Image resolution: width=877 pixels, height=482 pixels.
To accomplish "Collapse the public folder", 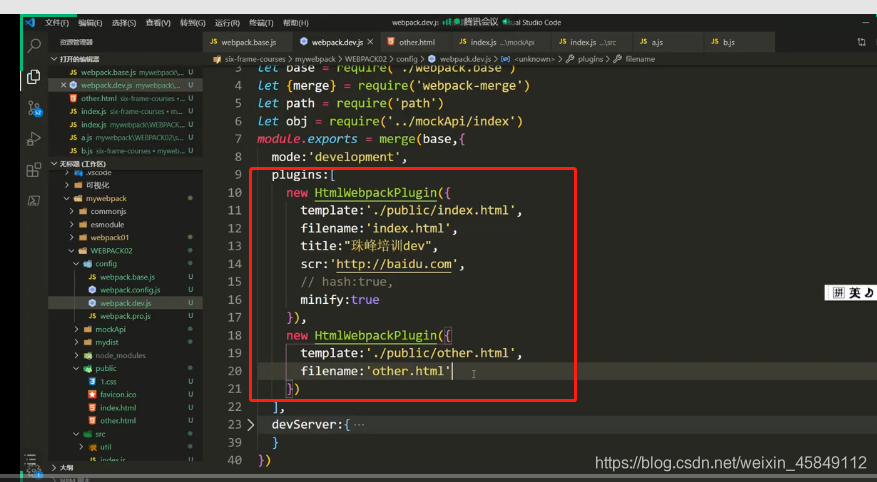I will [76, 368].
